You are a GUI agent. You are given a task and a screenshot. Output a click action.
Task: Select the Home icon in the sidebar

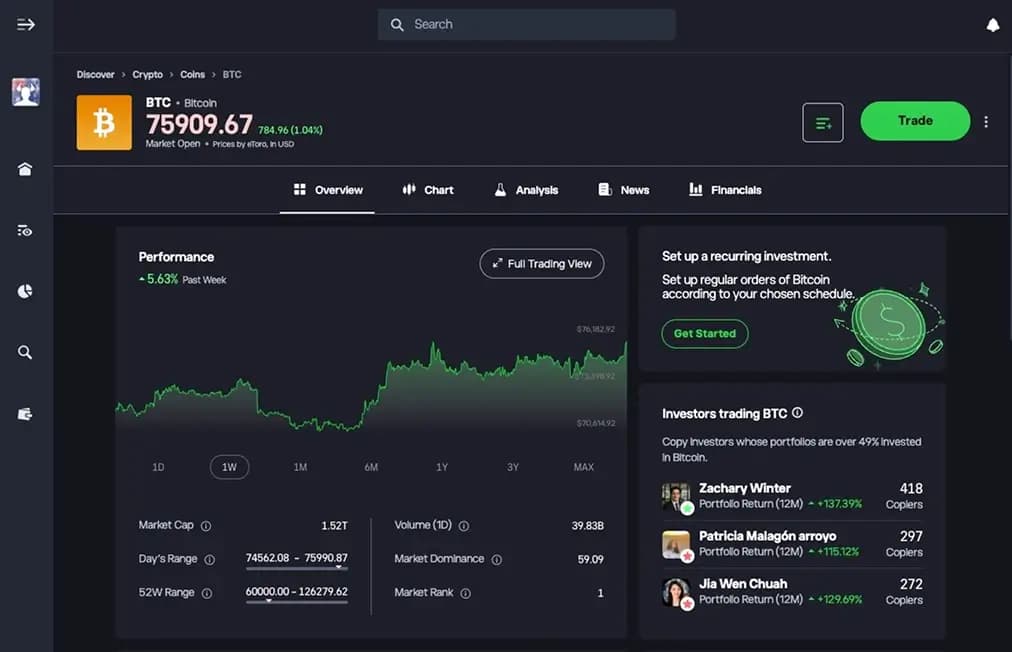click(x=26, y=169)
